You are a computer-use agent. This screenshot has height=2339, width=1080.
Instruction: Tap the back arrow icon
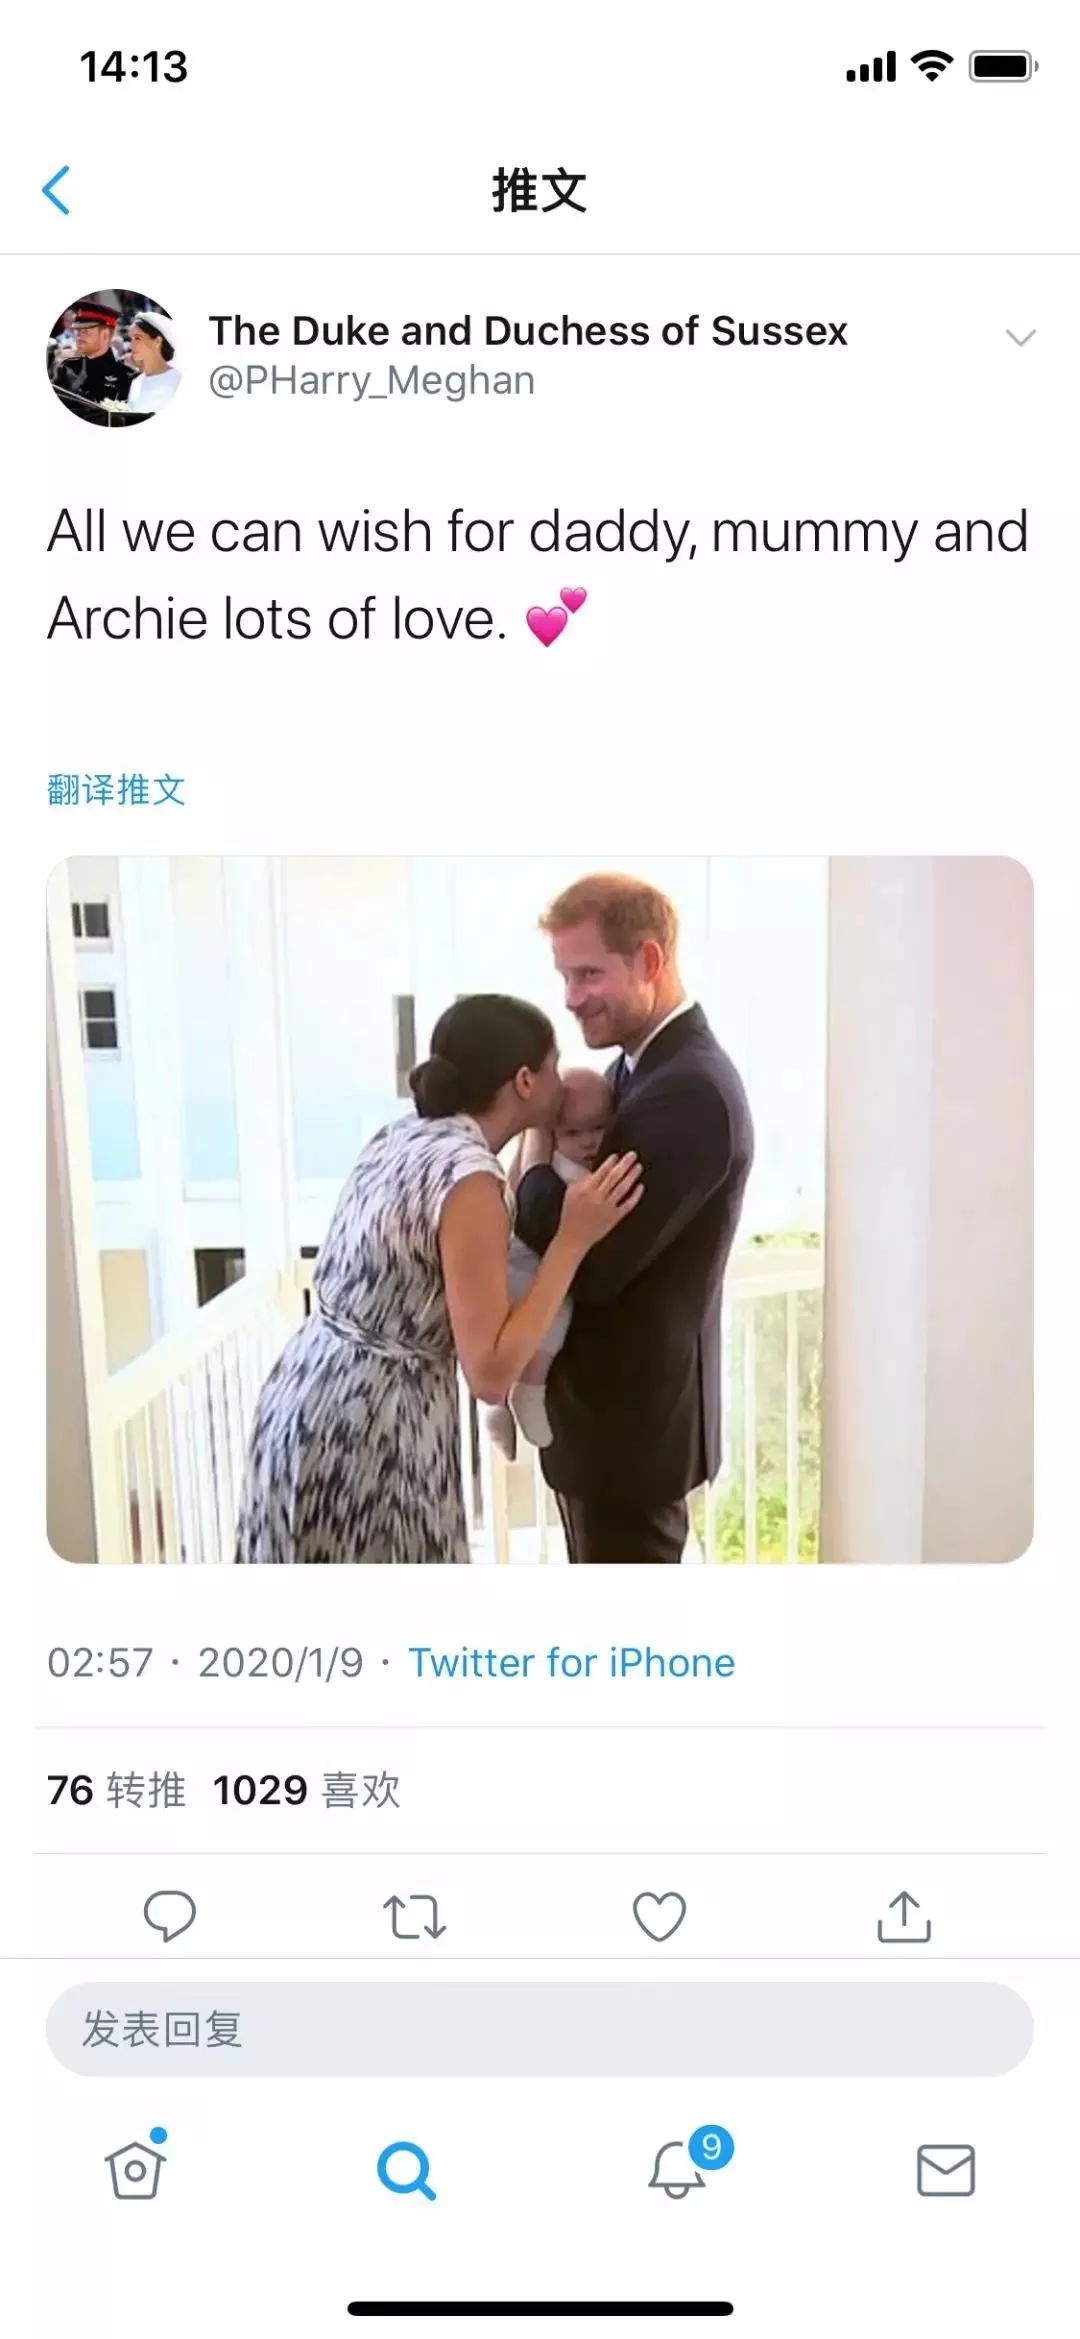tap(57, 190)
